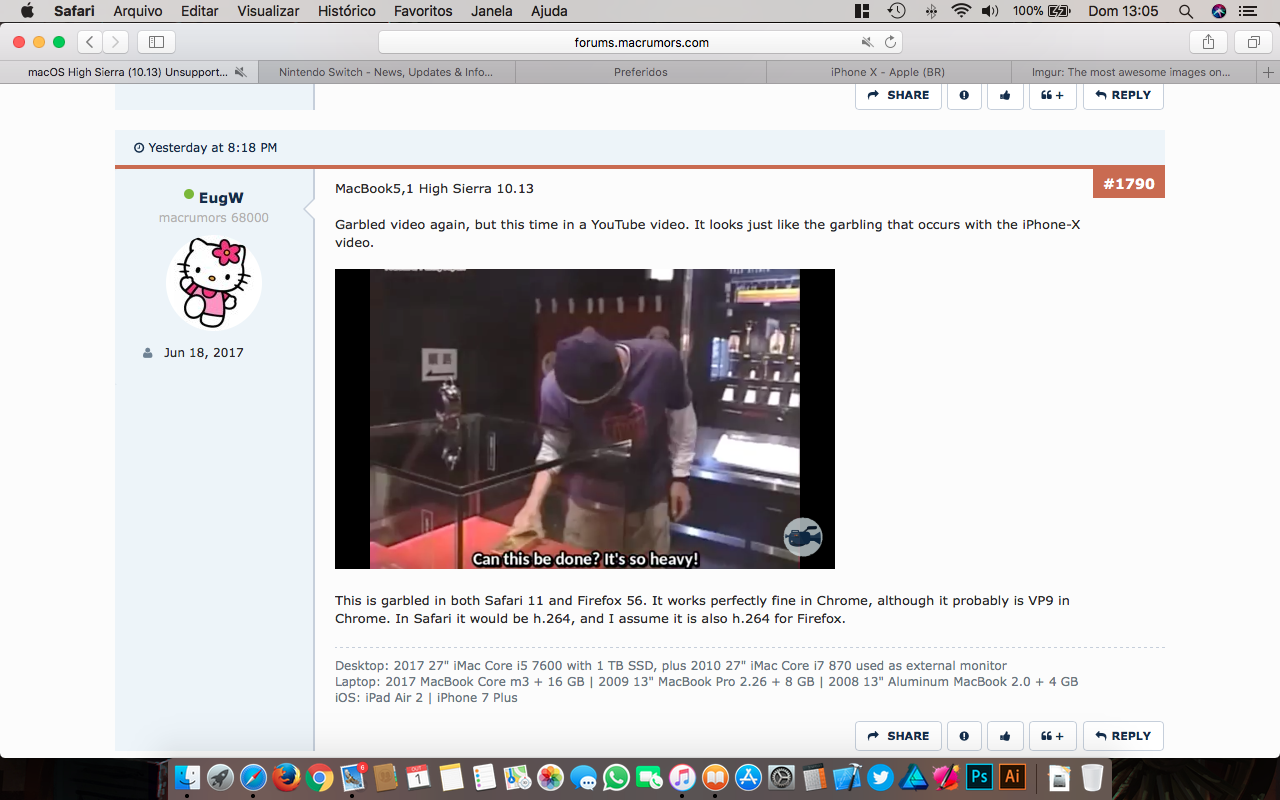This screenshot has width=1280, height=800.
Task: Open a new tab with the plus button
Action: coord(1268,72)
